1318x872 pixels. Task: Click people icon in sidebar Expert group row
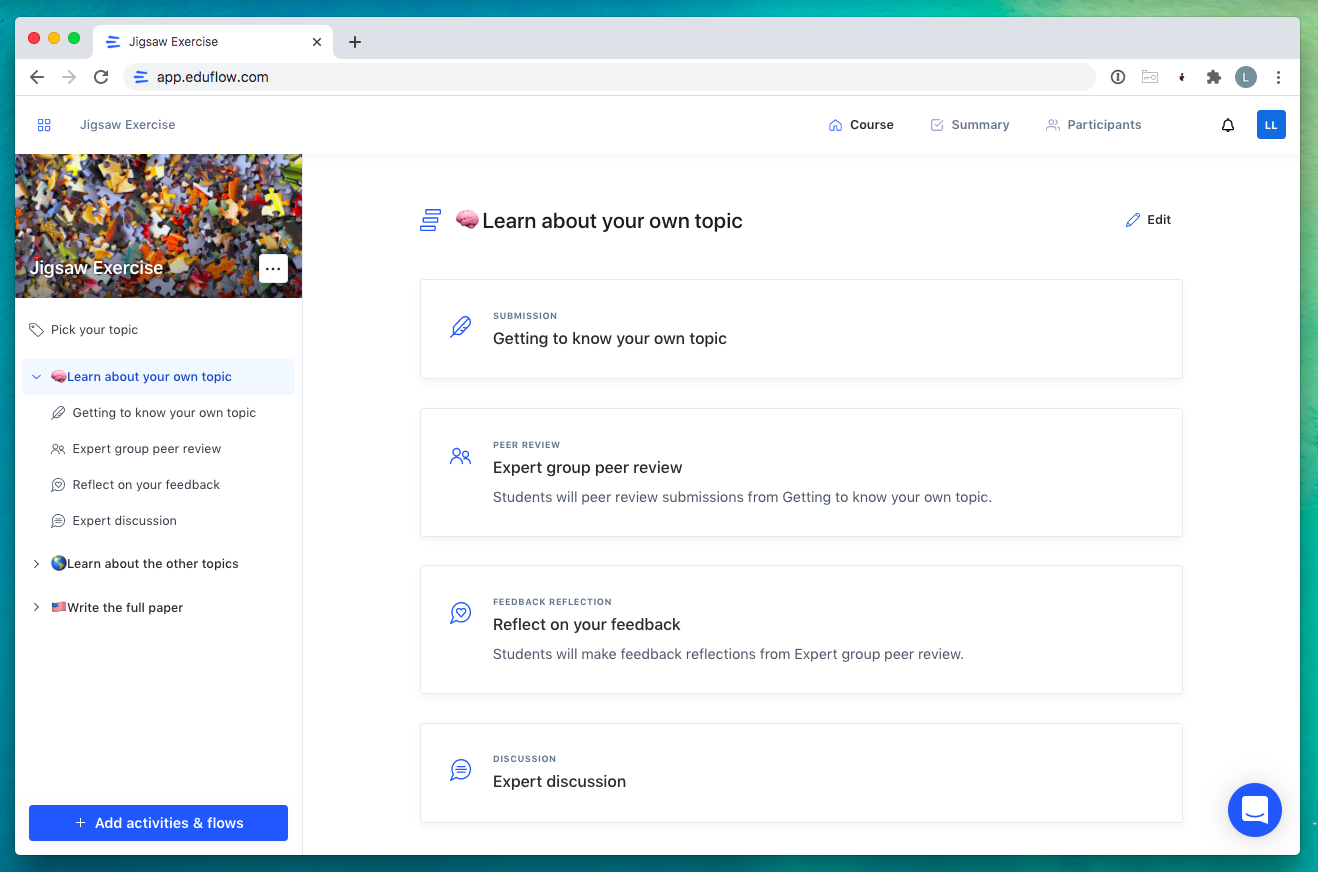coord(58,449)
